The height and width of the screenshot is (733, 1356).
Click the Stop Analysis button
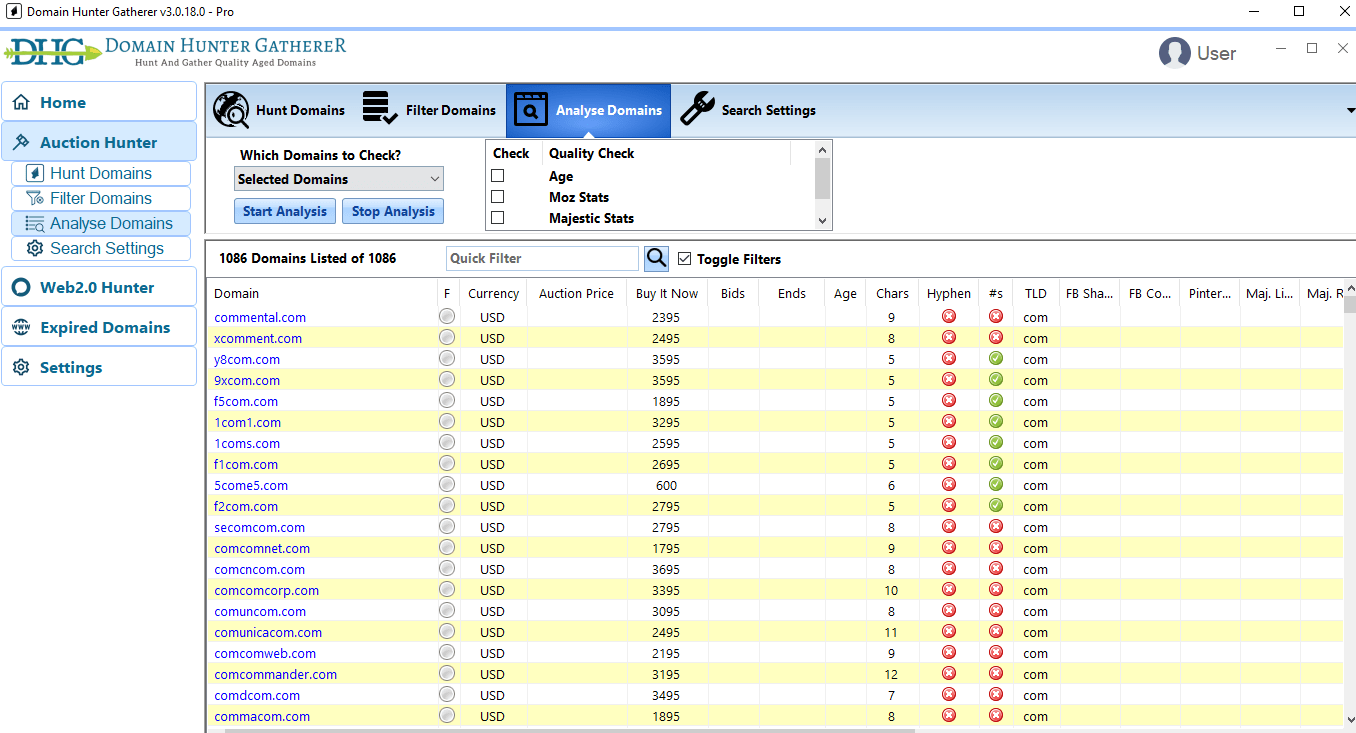(x=393, y=211)
